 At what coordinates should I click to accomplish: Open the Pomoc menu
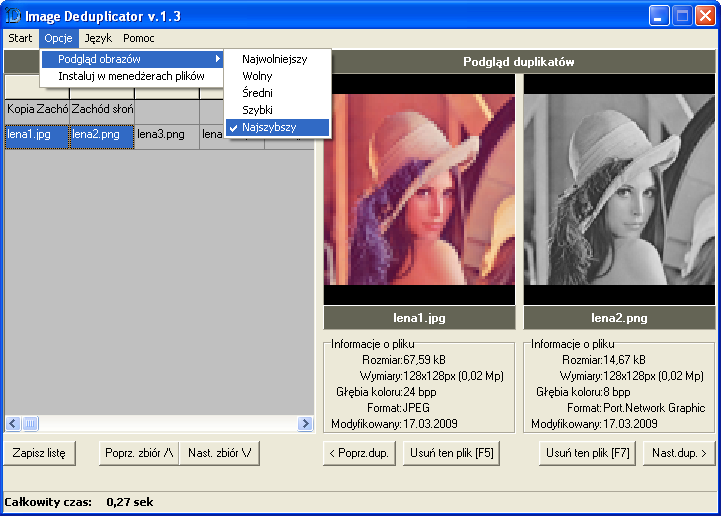click(138, 38)
